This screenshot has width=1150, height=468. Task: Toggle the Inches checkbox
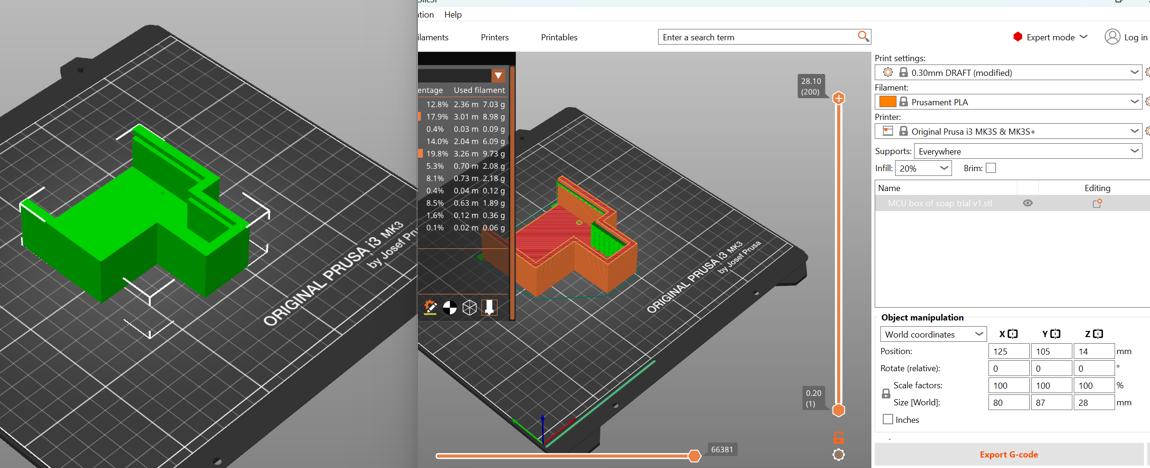pyautogui.click(x=888, y=420)
